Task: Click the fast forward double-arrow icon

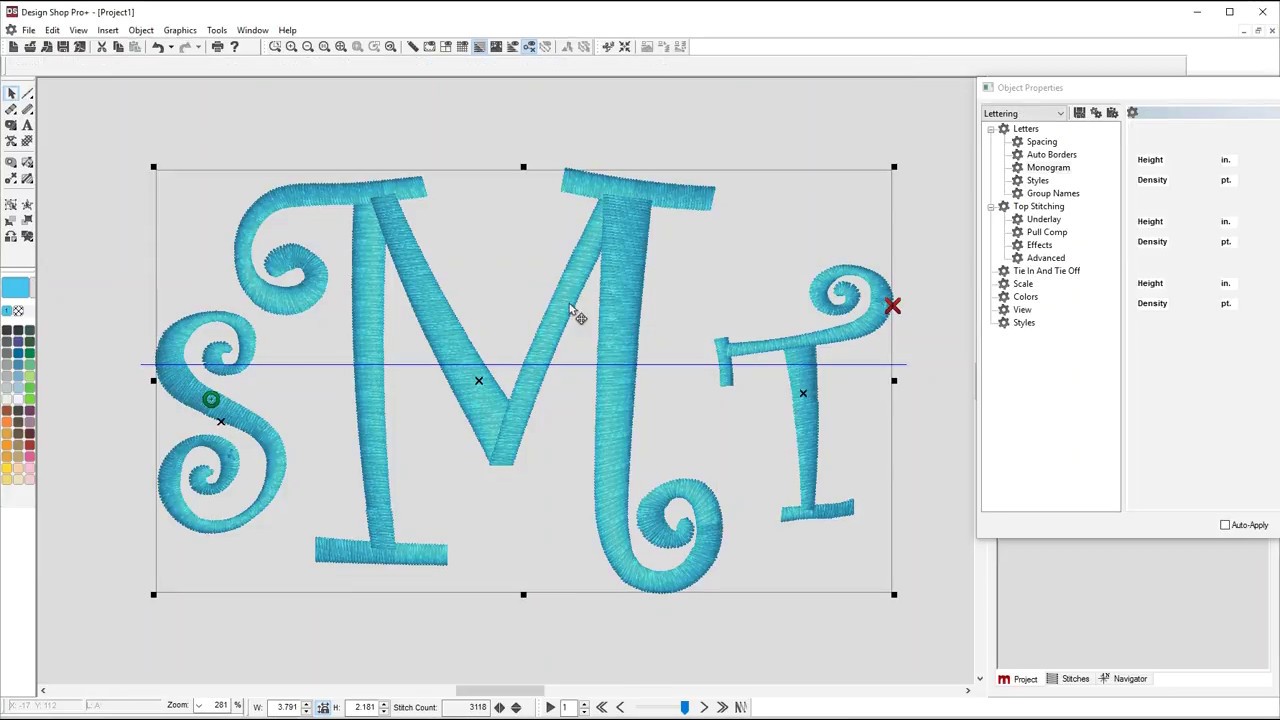Action: pos(722,707)
